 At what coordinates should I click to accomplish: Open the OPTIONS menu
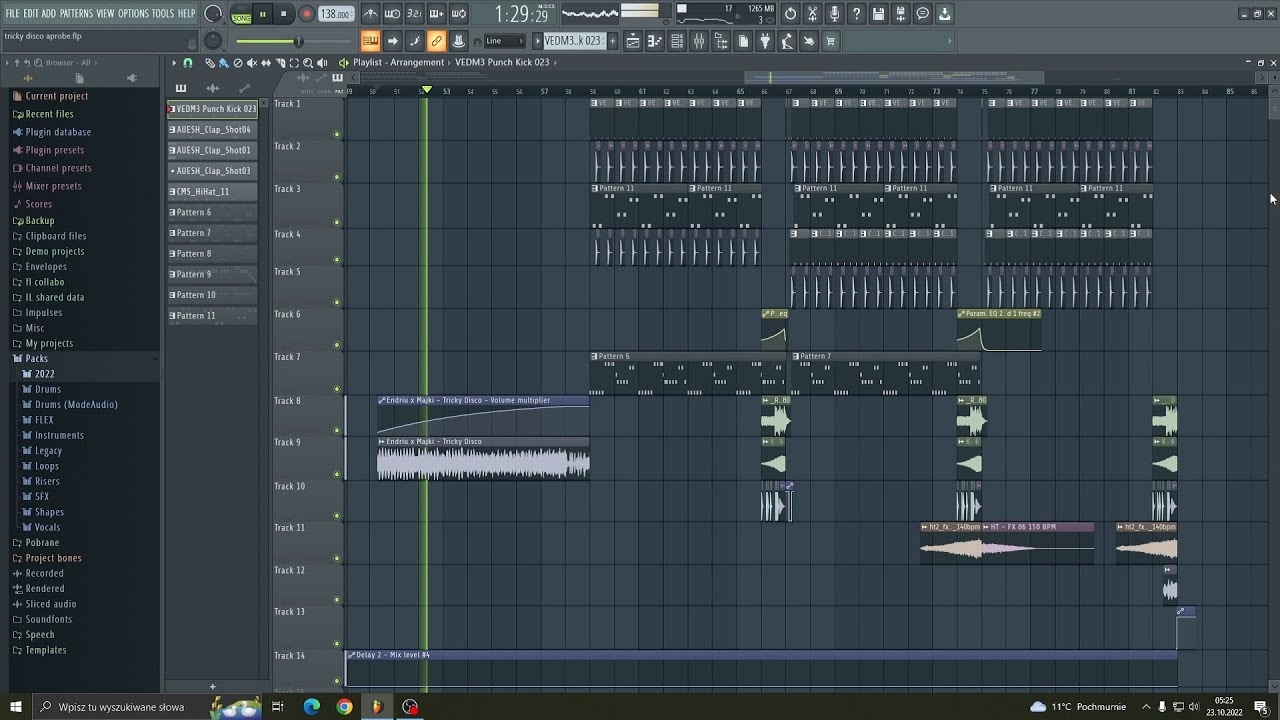coord(133,13)
